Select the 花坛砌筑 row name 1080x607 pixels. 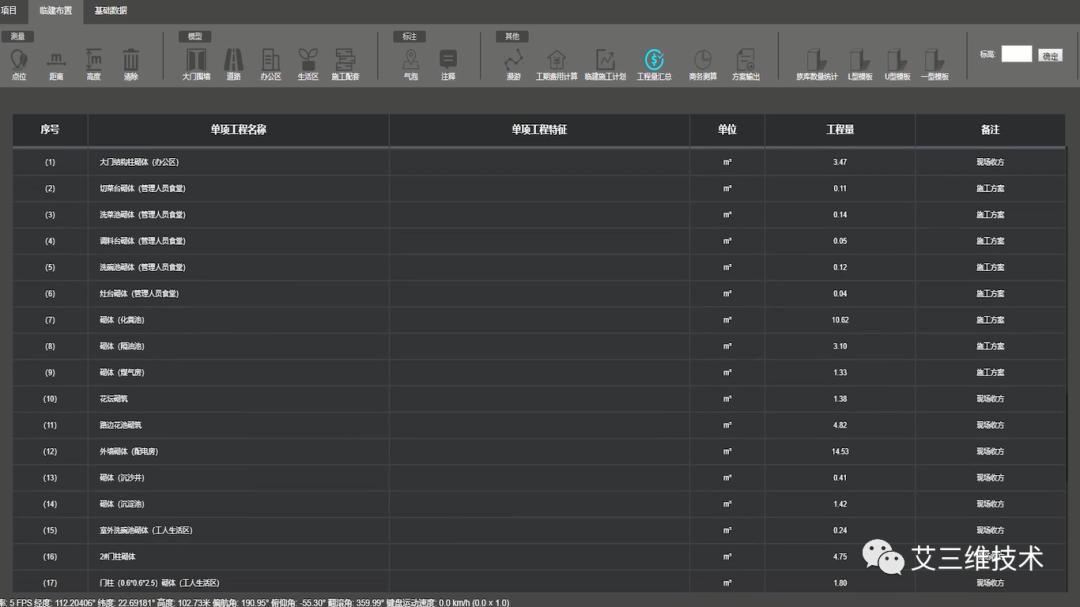coord(114,399)
